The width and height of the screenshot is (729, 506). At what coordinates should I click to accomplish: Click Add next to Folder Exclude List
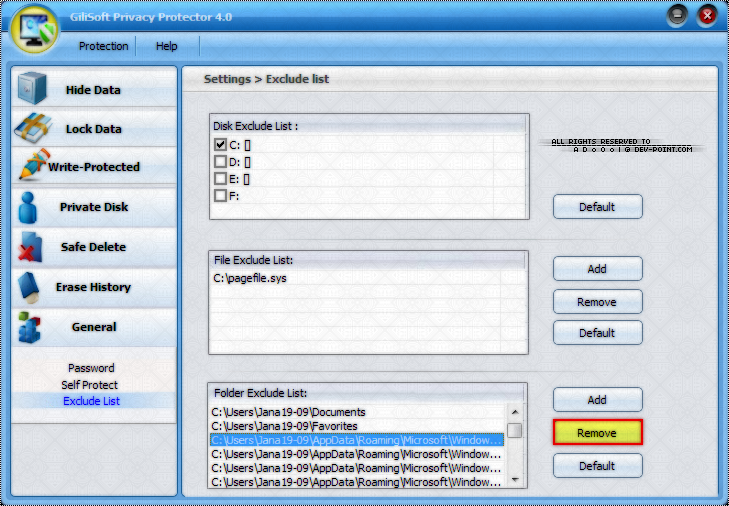pos(597,400)
